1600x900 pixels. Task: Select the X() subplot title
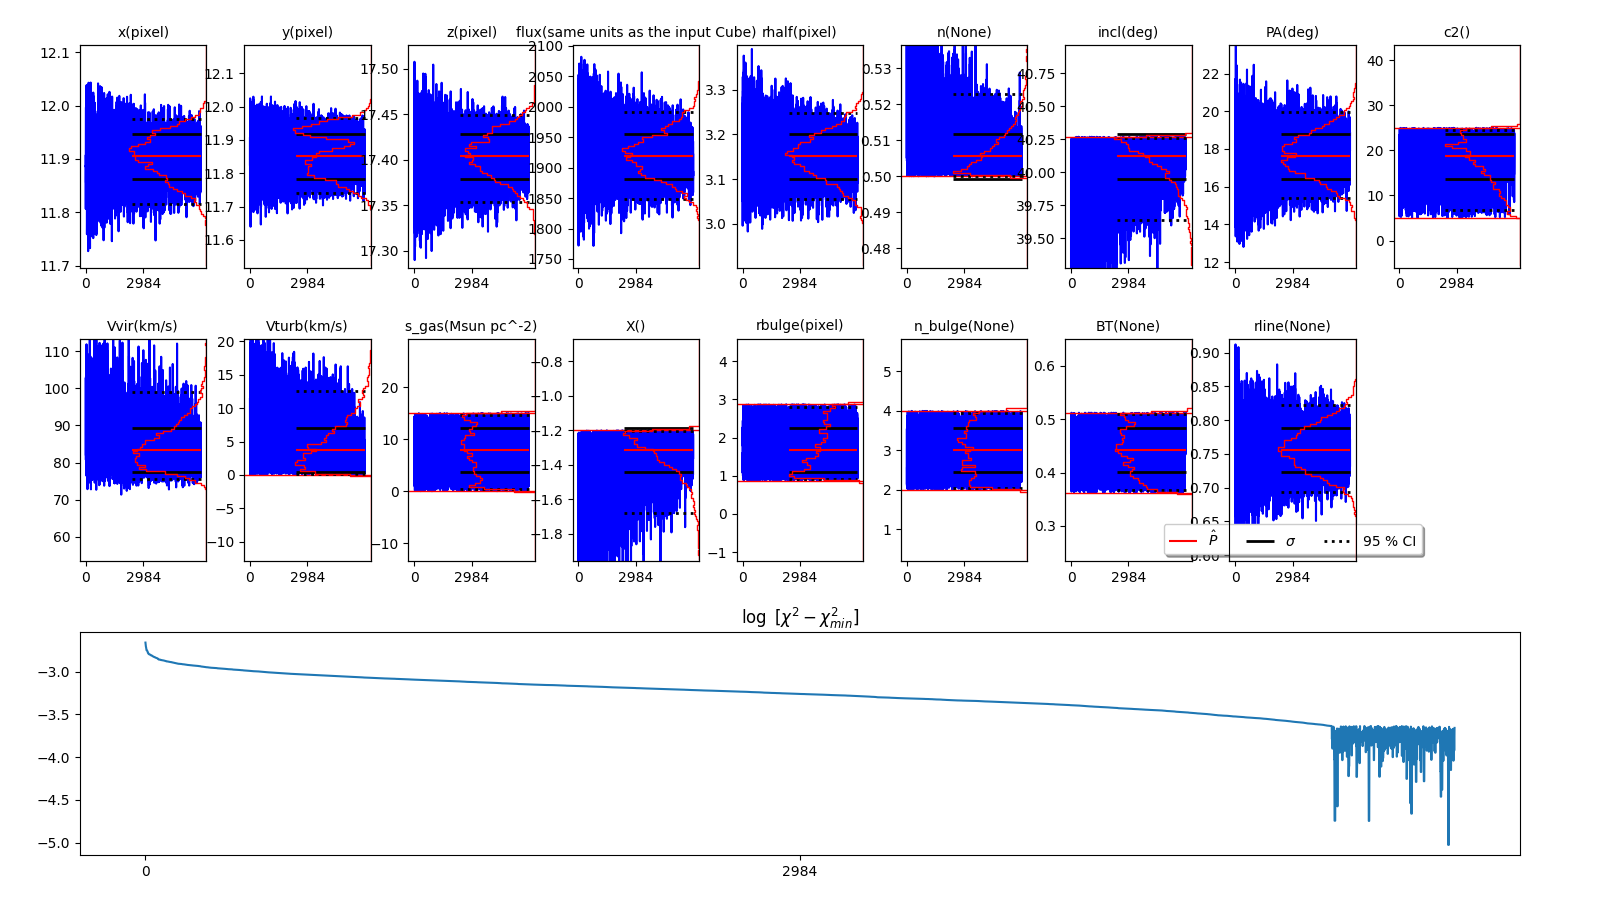[x=635, y=326]
